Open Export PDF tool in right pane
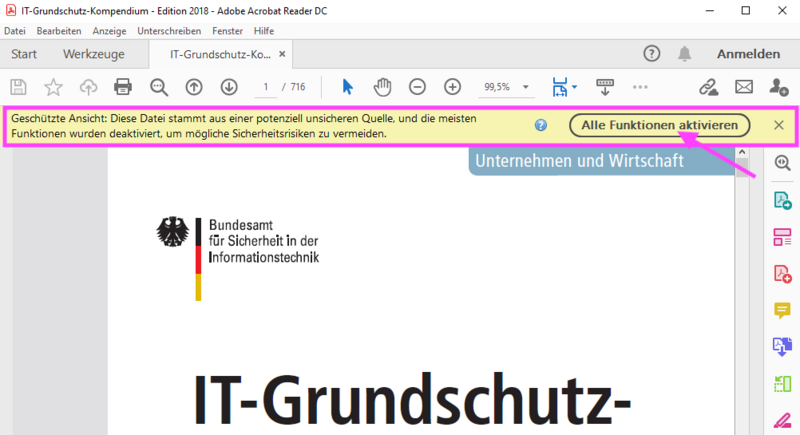This screenshot has height=435, width=800. pyautogui.click(x=783, y=200)
